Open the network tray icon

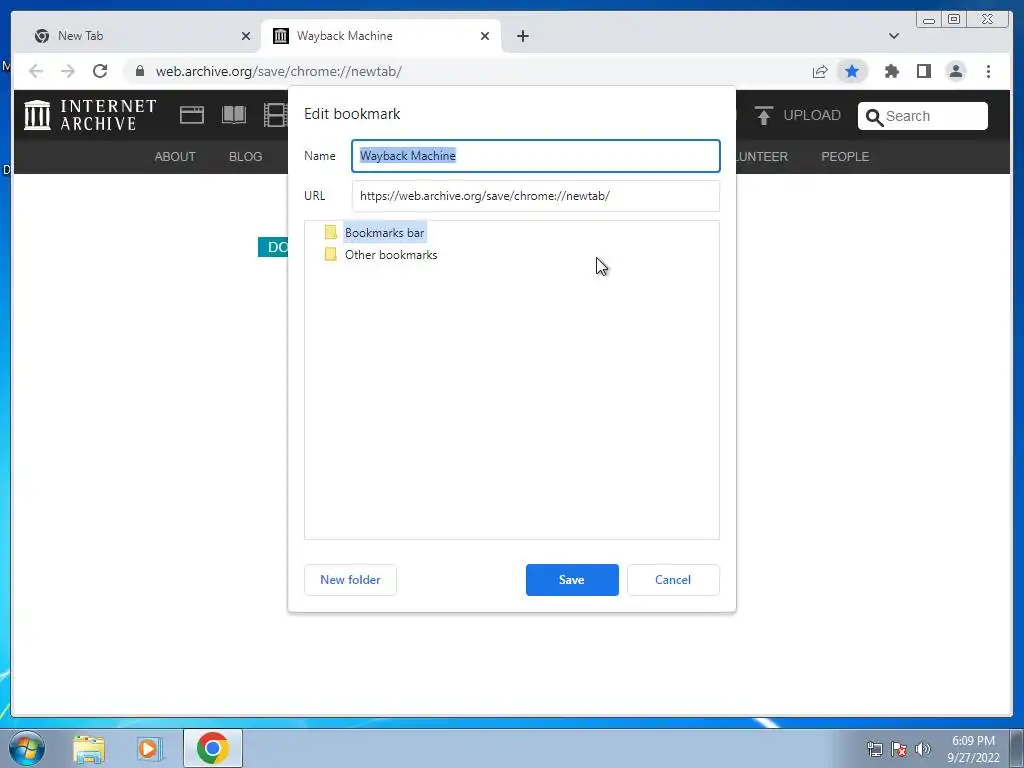coord(874,749)
